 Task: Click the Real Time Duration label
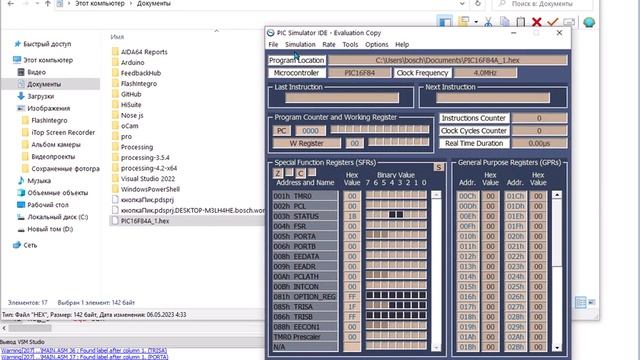(x=474, y=143)
